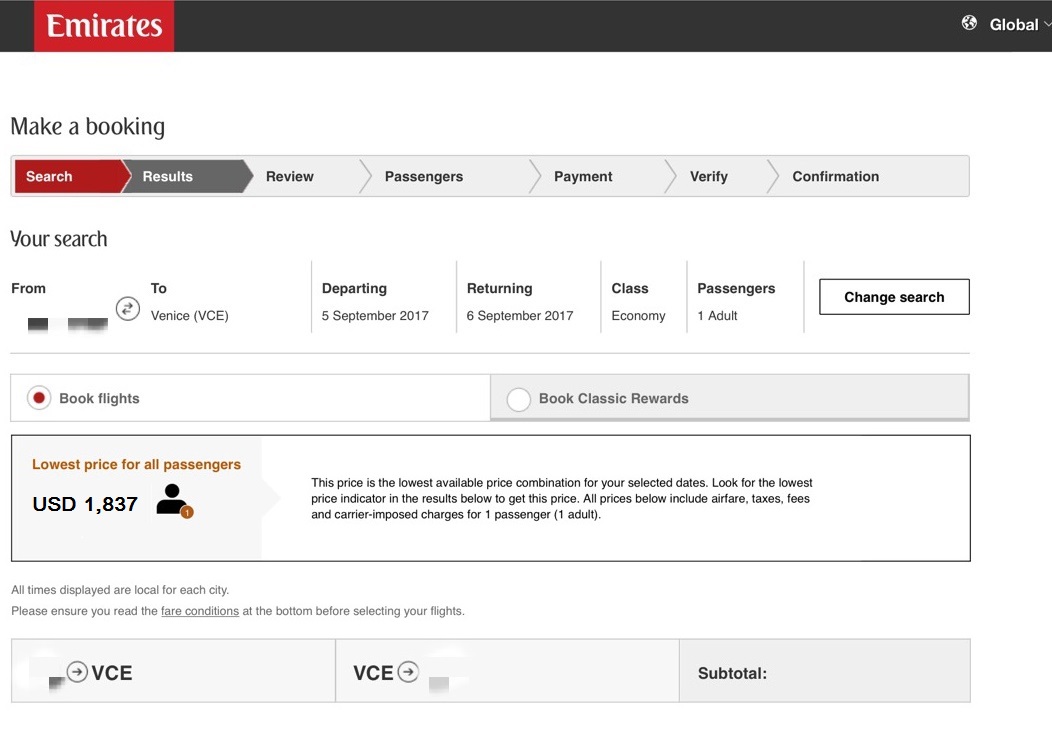Click the Verify step

pyautogui.click(x=709, y=177)
